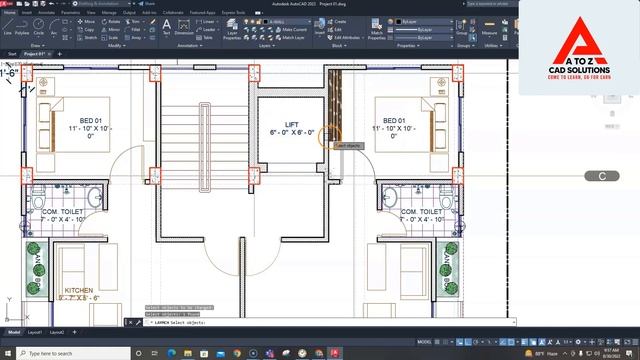640x360 pixels.
Task: Switch to the Layout1 tab
Action: (35, 332)
